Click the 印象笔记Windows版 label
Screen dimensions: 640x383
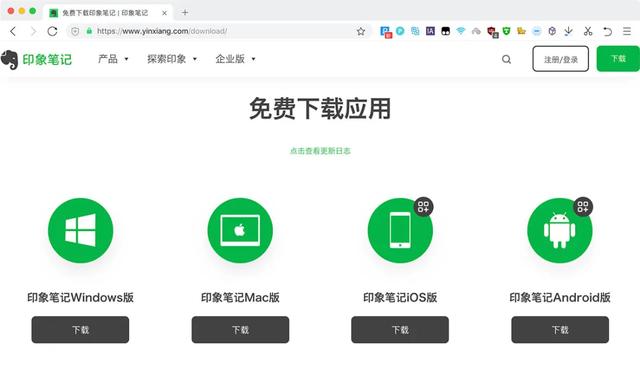point(80,298)
